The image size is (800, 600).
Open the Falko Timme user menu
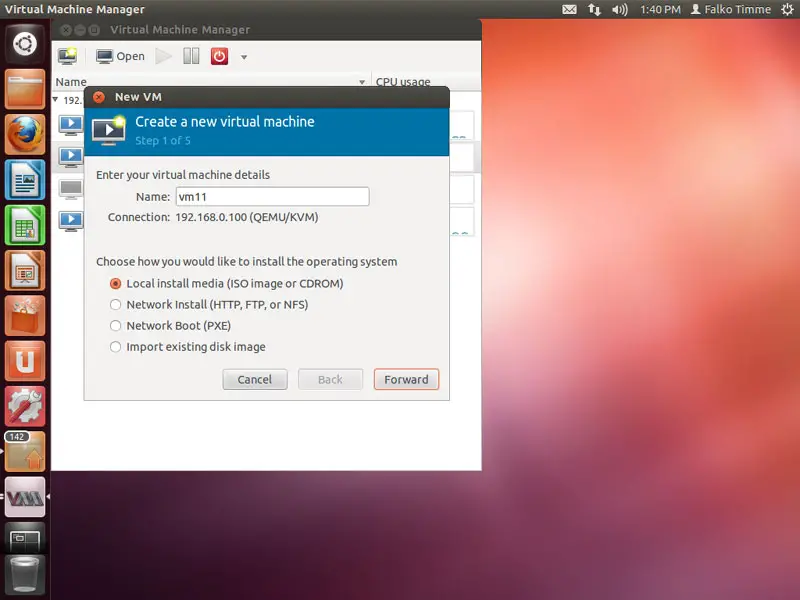tap(731, 9)
